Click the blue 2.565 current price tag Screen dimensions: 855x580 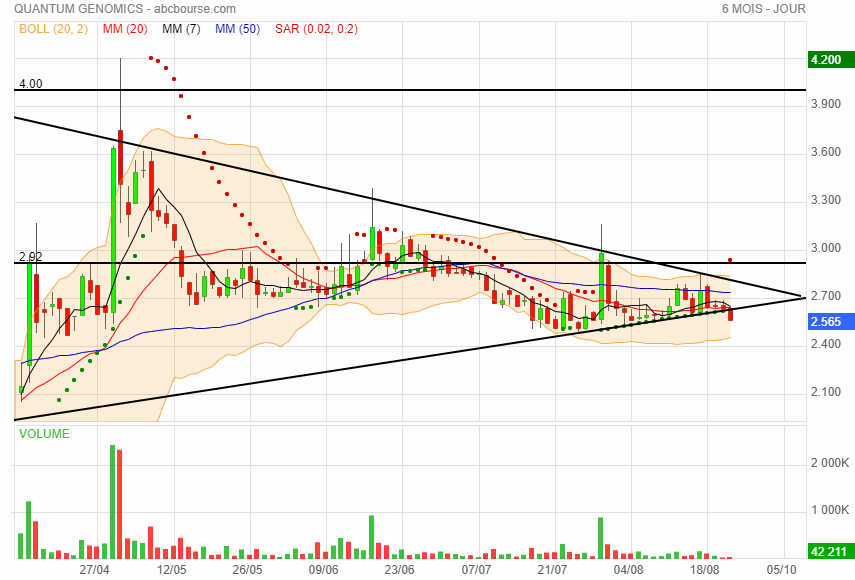(830, 322)
